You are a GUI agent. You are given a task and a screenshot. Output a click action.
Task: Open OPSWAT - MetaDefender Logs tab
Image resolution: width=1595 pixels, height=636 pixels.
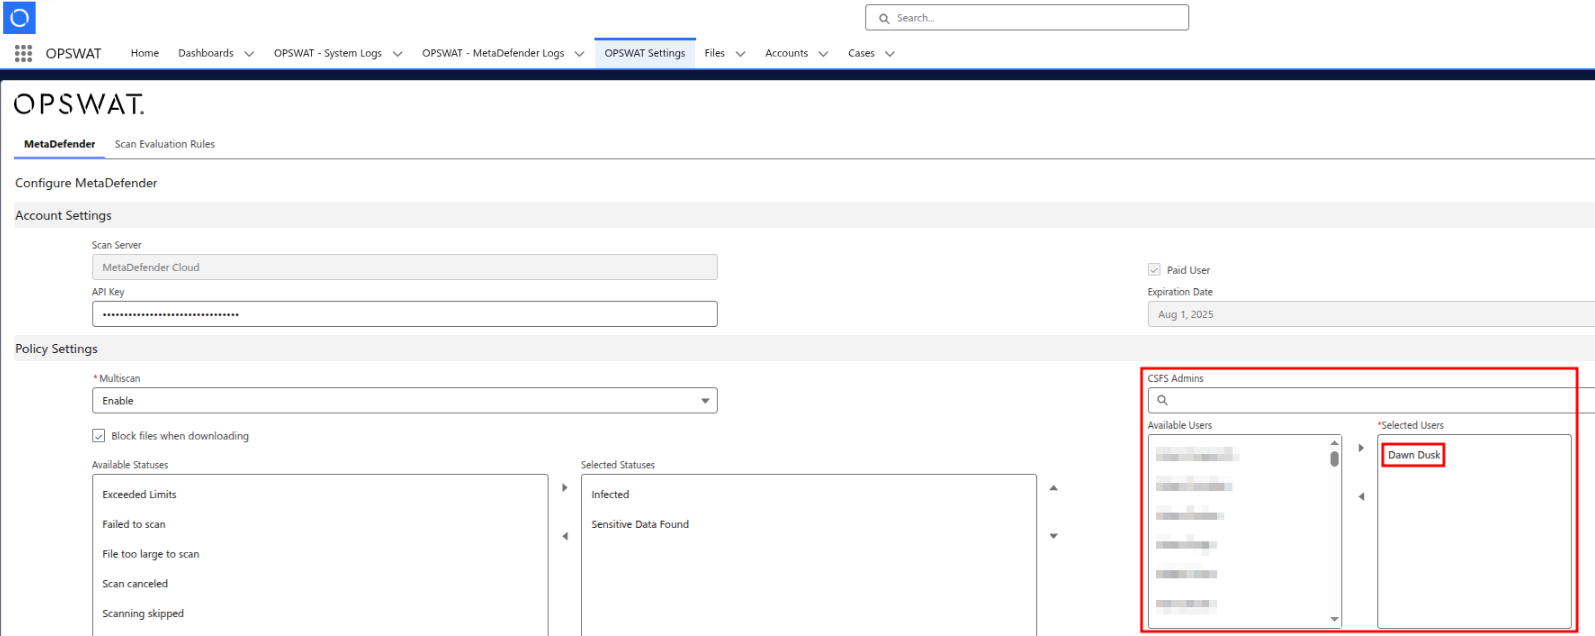click(x=493, y=54)
